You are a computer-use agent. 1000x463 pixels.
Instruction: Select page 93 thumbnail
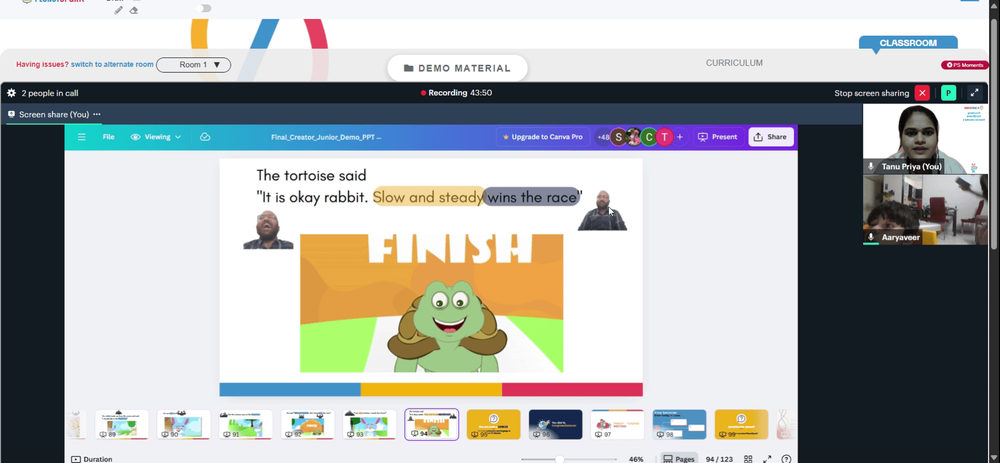click(369, 425)
